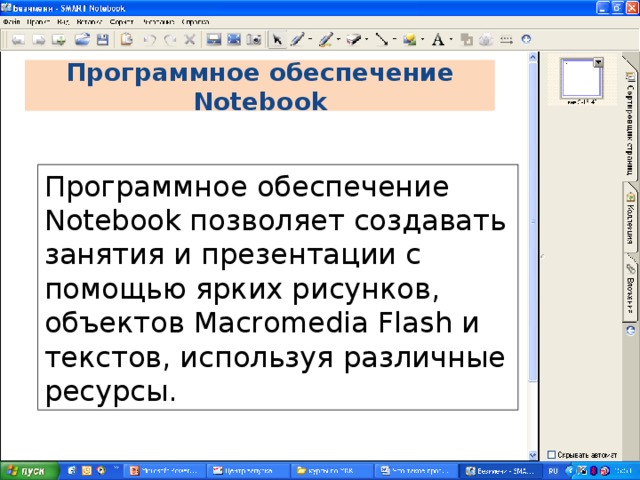Screen dimensions: 640x480
Task: Show hidden quick launch icons chevron
Action: point(116,467)
